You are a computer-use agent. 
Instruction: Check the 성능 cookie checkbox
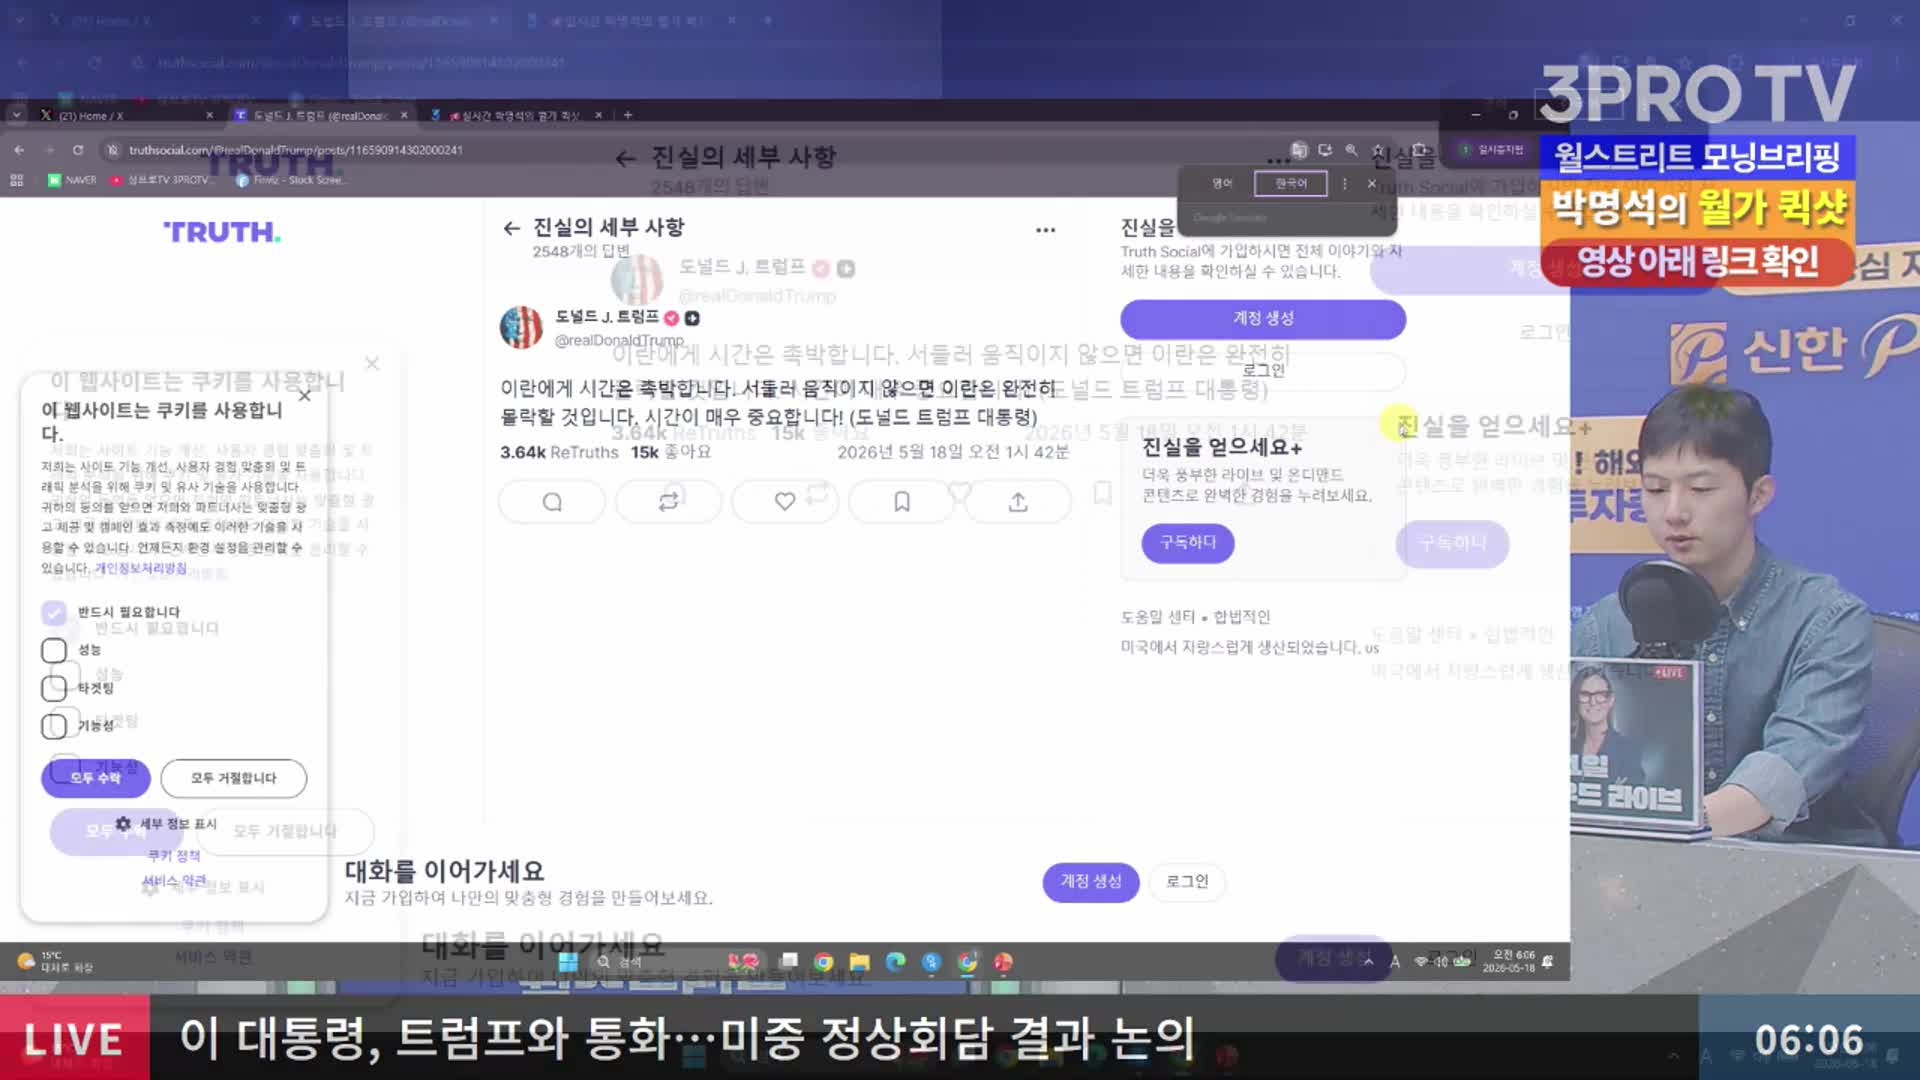(54, 650)
